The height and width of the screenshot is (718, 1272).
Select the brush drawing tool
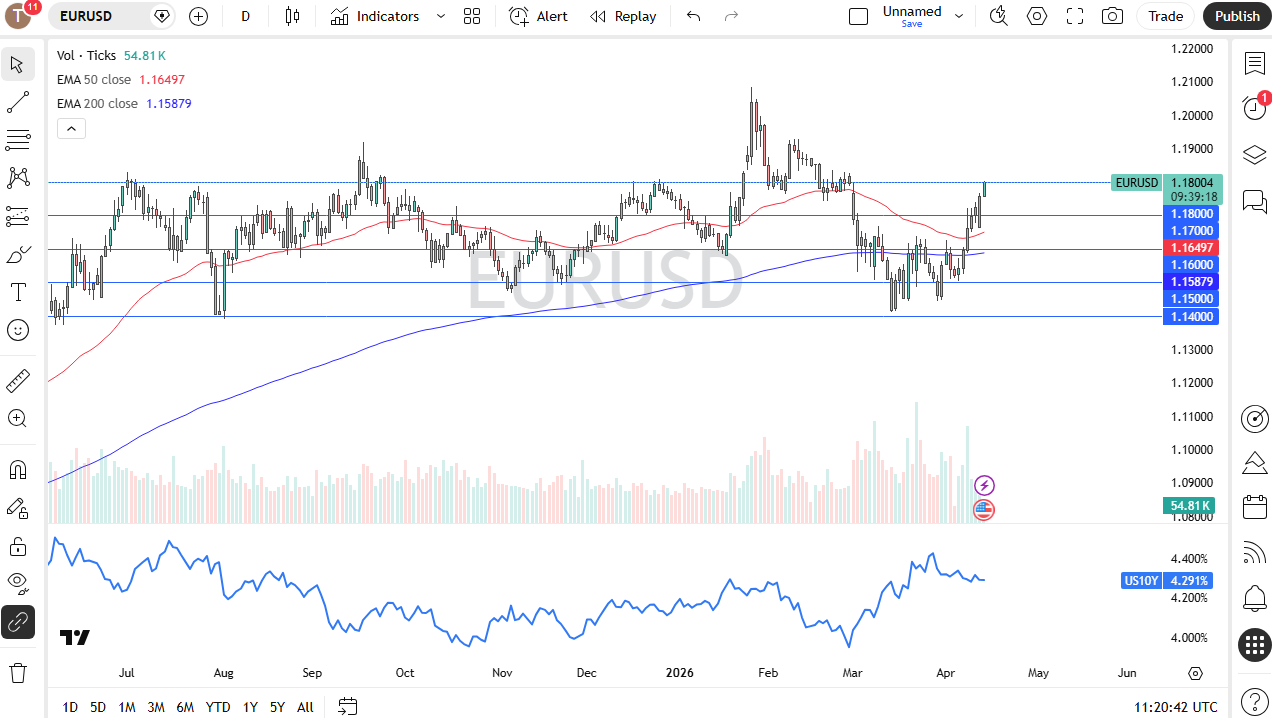pos(18,255)
